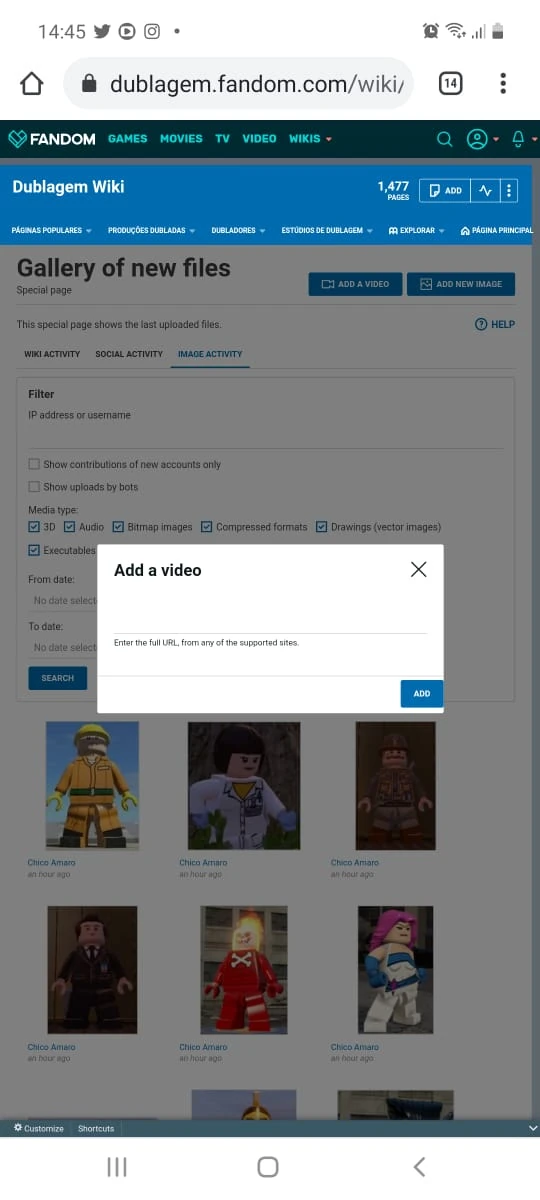Expand WIKIS dropdown in Fandom bar
Screen dimensions: 540x1200
(311, 139)
